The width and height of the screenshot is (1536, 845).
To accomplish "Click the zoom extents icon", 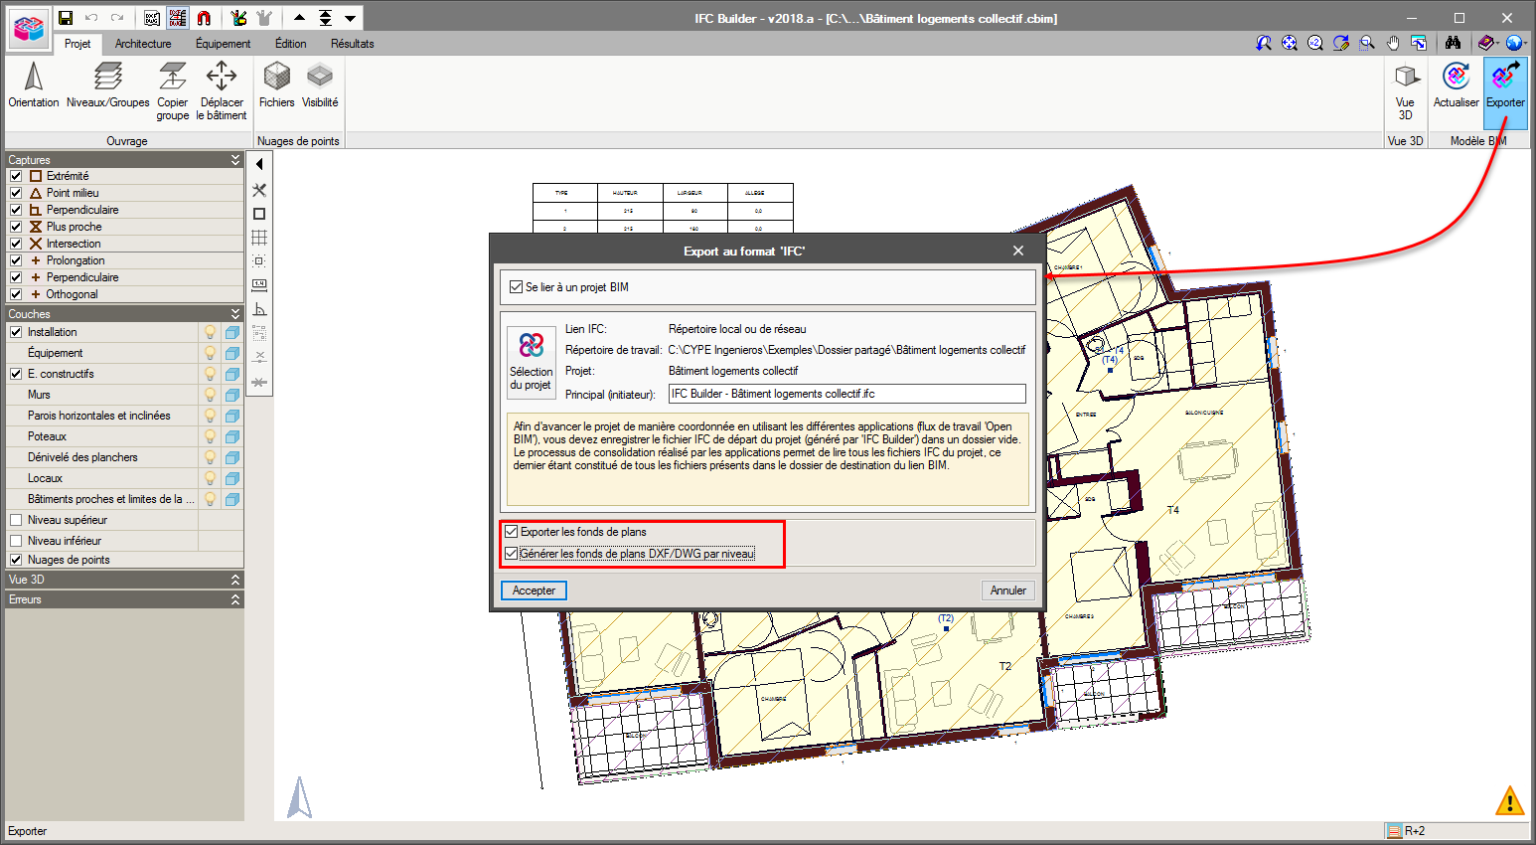I will click(x=1290, y=43).
